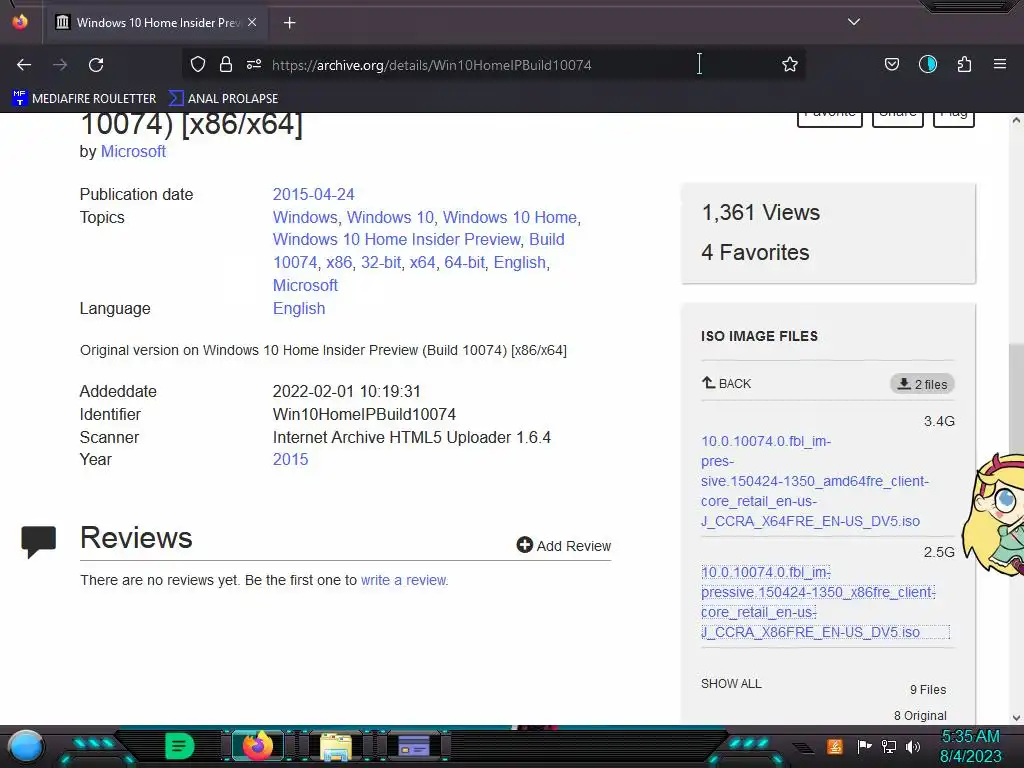Viewport: 1024px width, 768px height.
Task: Open the site permissions icon in address bar
Action: [254, 64]
